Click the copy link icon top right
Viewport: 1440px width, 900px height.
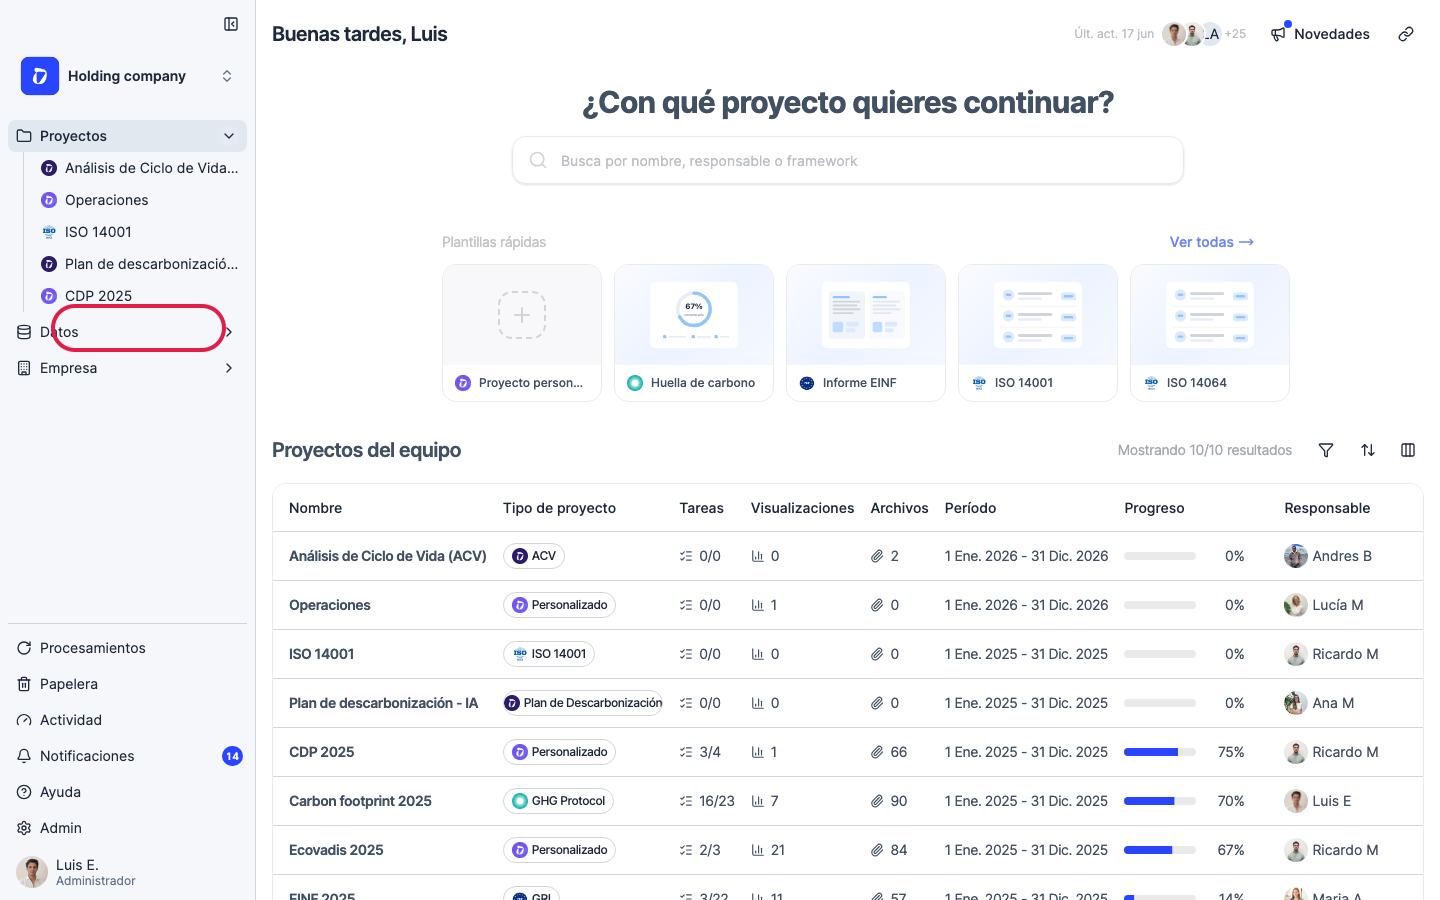click(x=1406, y=34)
